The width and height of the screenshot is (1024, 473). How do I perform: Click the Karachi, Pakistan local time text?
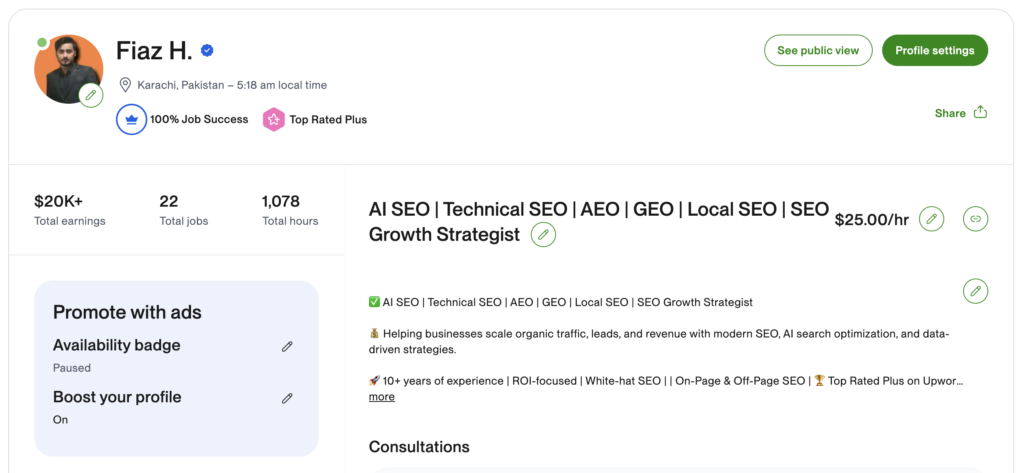click(232, 85)
